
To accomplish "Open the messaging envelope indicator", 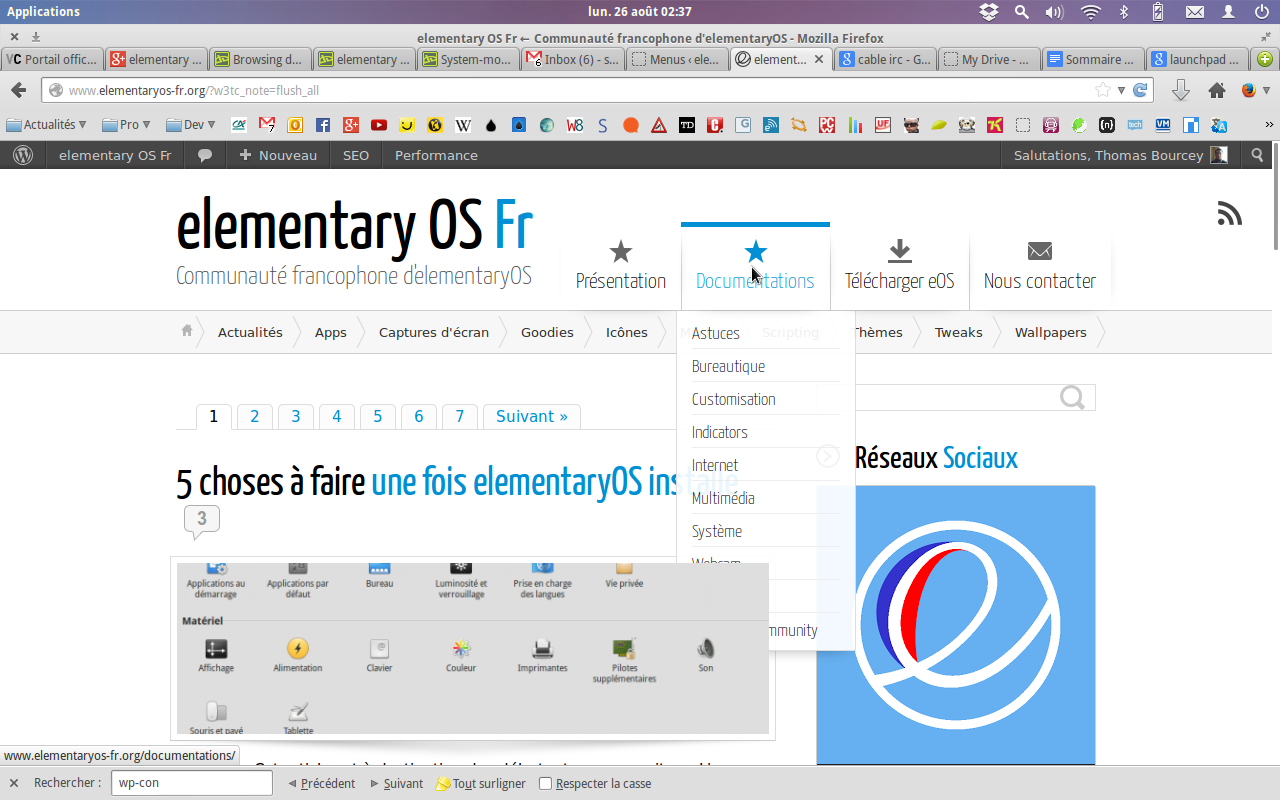I will pyautogui.click(x=1194, y=12).
